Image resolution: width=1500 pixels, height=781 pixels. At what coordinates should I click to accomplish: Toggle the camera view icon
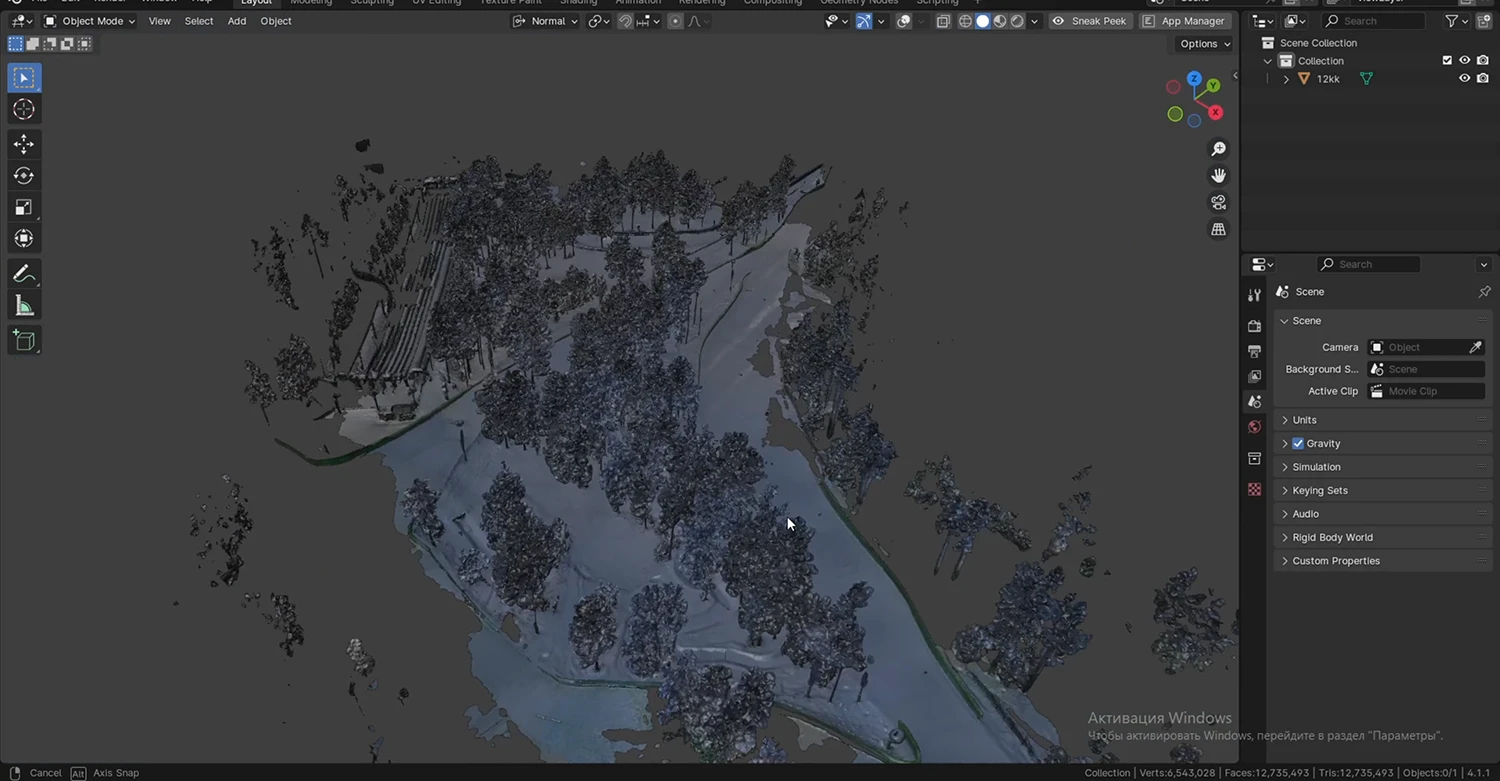[1218, 202]
